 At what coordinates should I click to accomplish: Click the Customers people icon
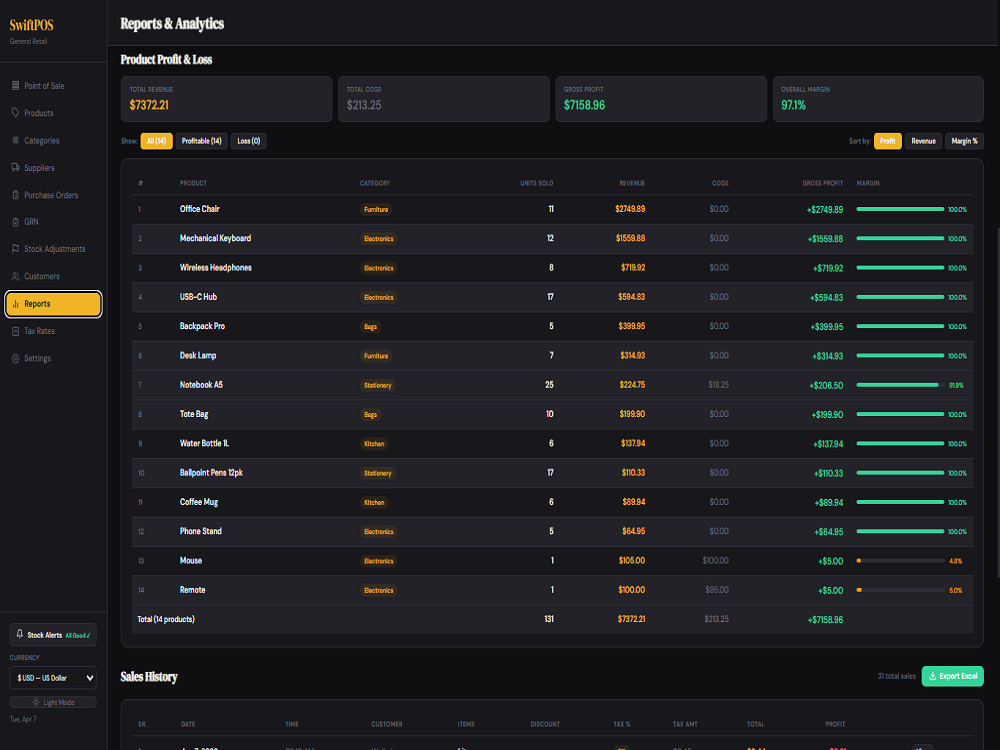(15, 277)
